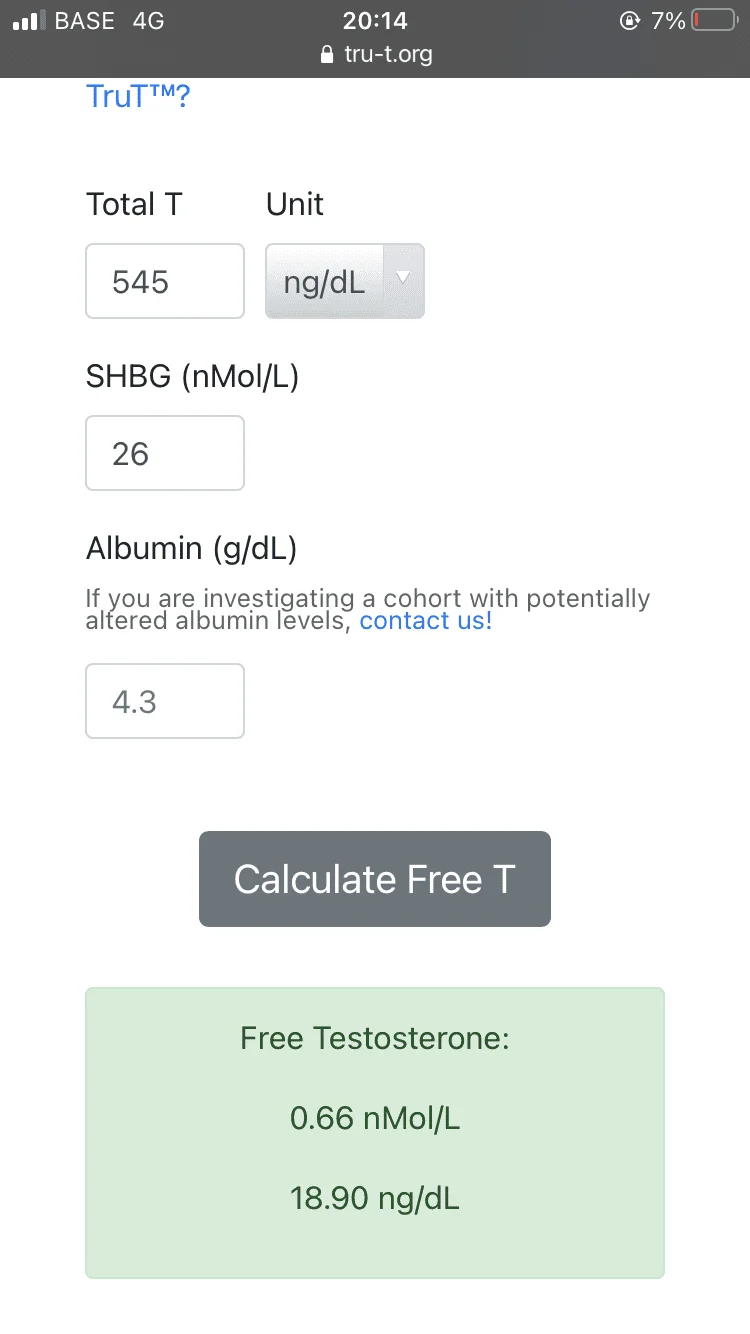Focus the Albumin field showing 4.3

[x=165, y=702]
